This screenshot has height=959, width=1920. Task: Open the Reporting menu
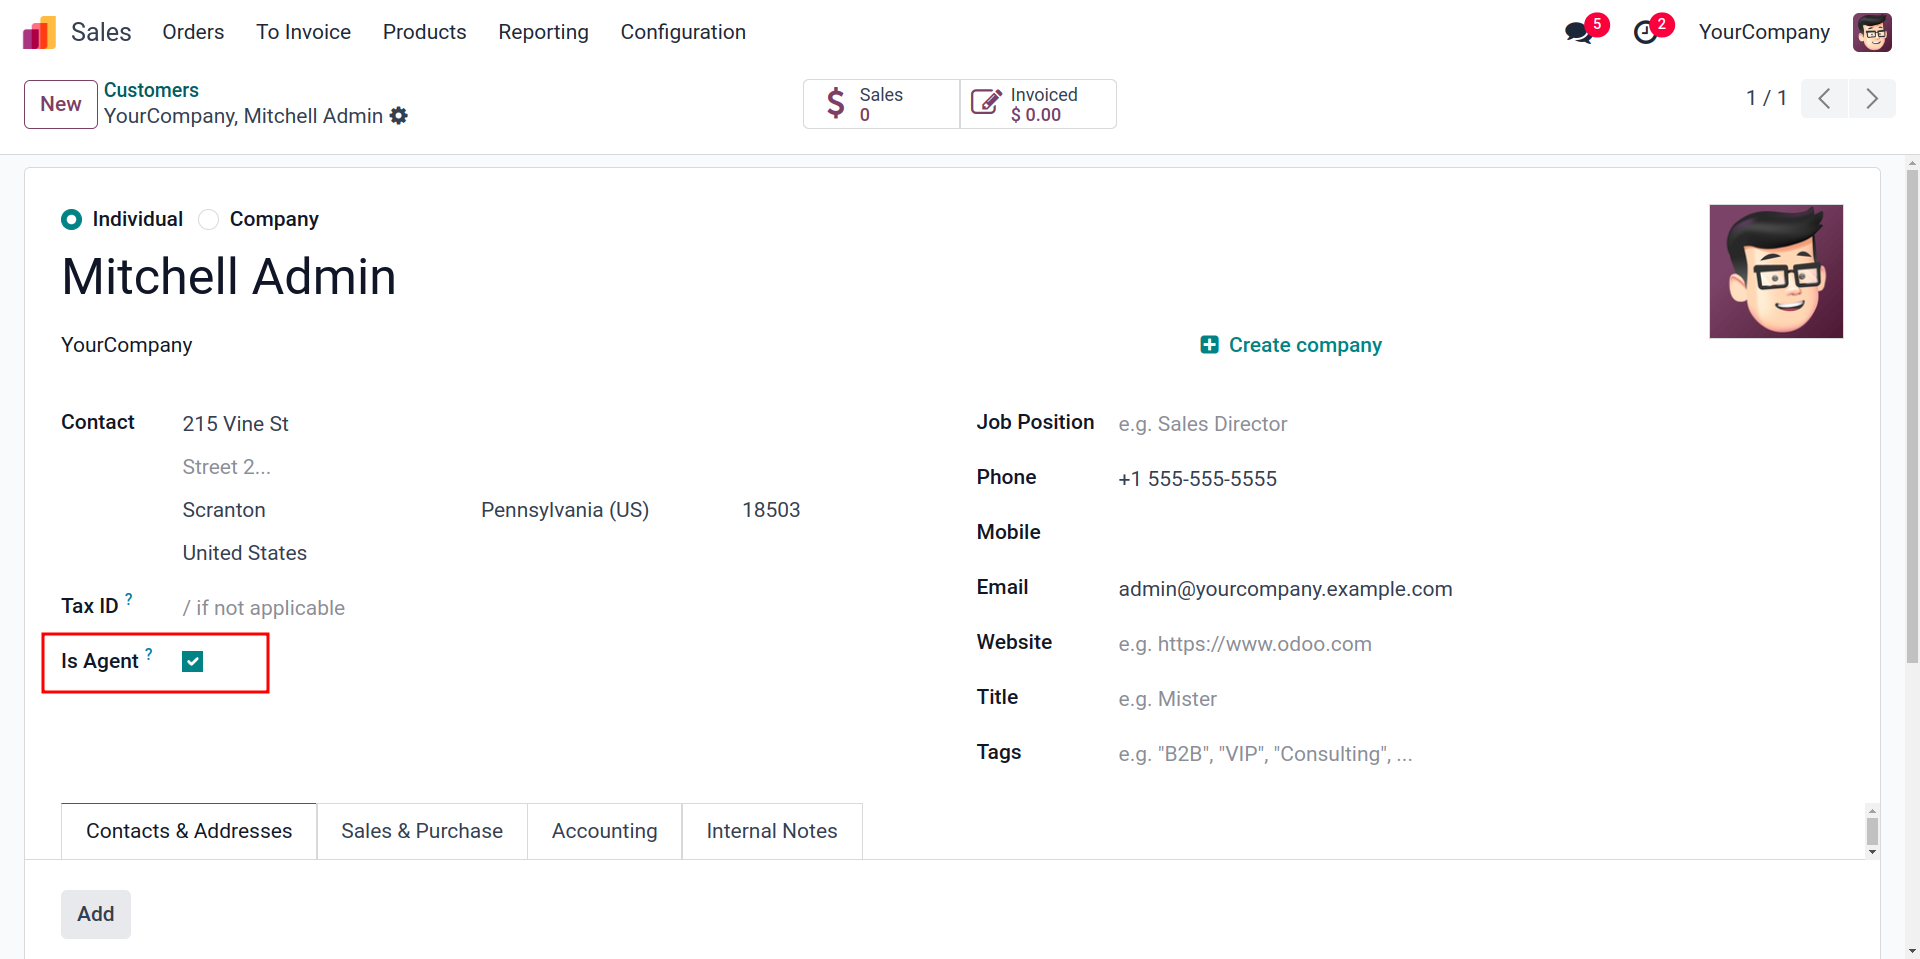pos(543,32)
